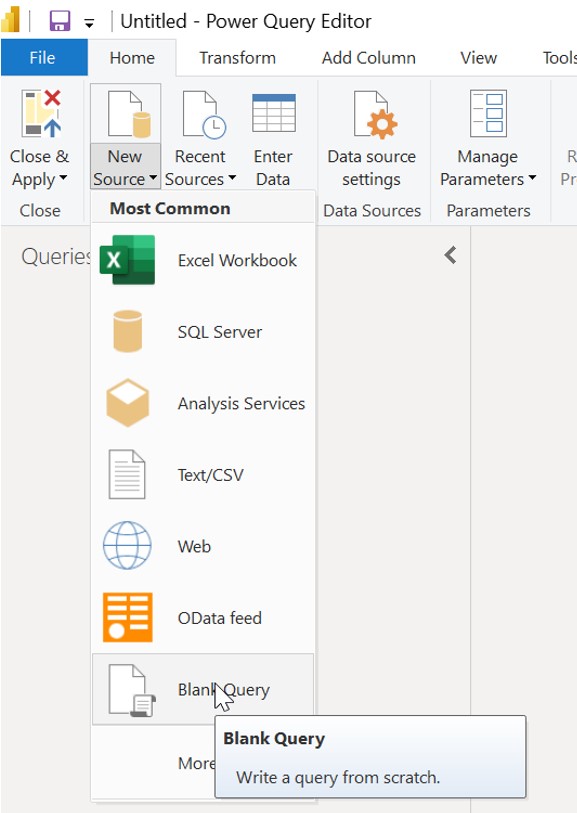
Task: Click the Excel Workbook green icon
Action: coord(128,260)
